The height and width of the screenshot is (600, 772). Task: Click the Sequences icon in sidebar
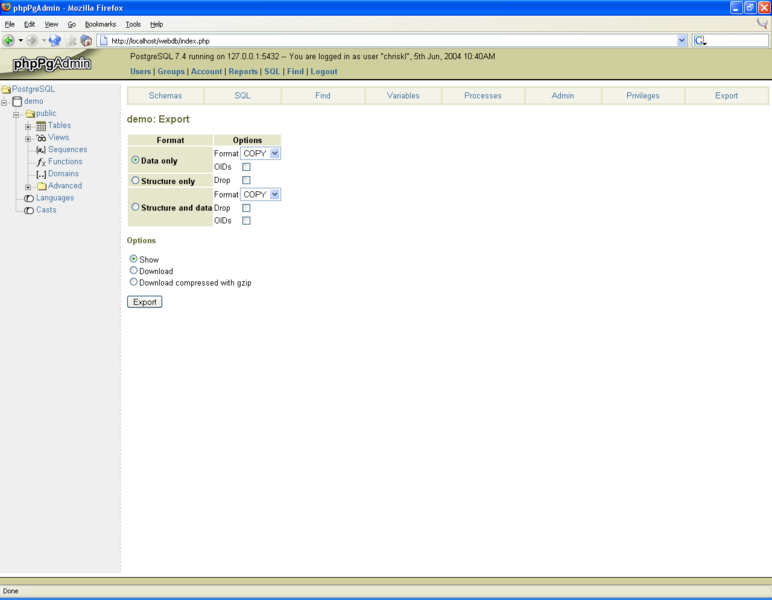[41, 150]
